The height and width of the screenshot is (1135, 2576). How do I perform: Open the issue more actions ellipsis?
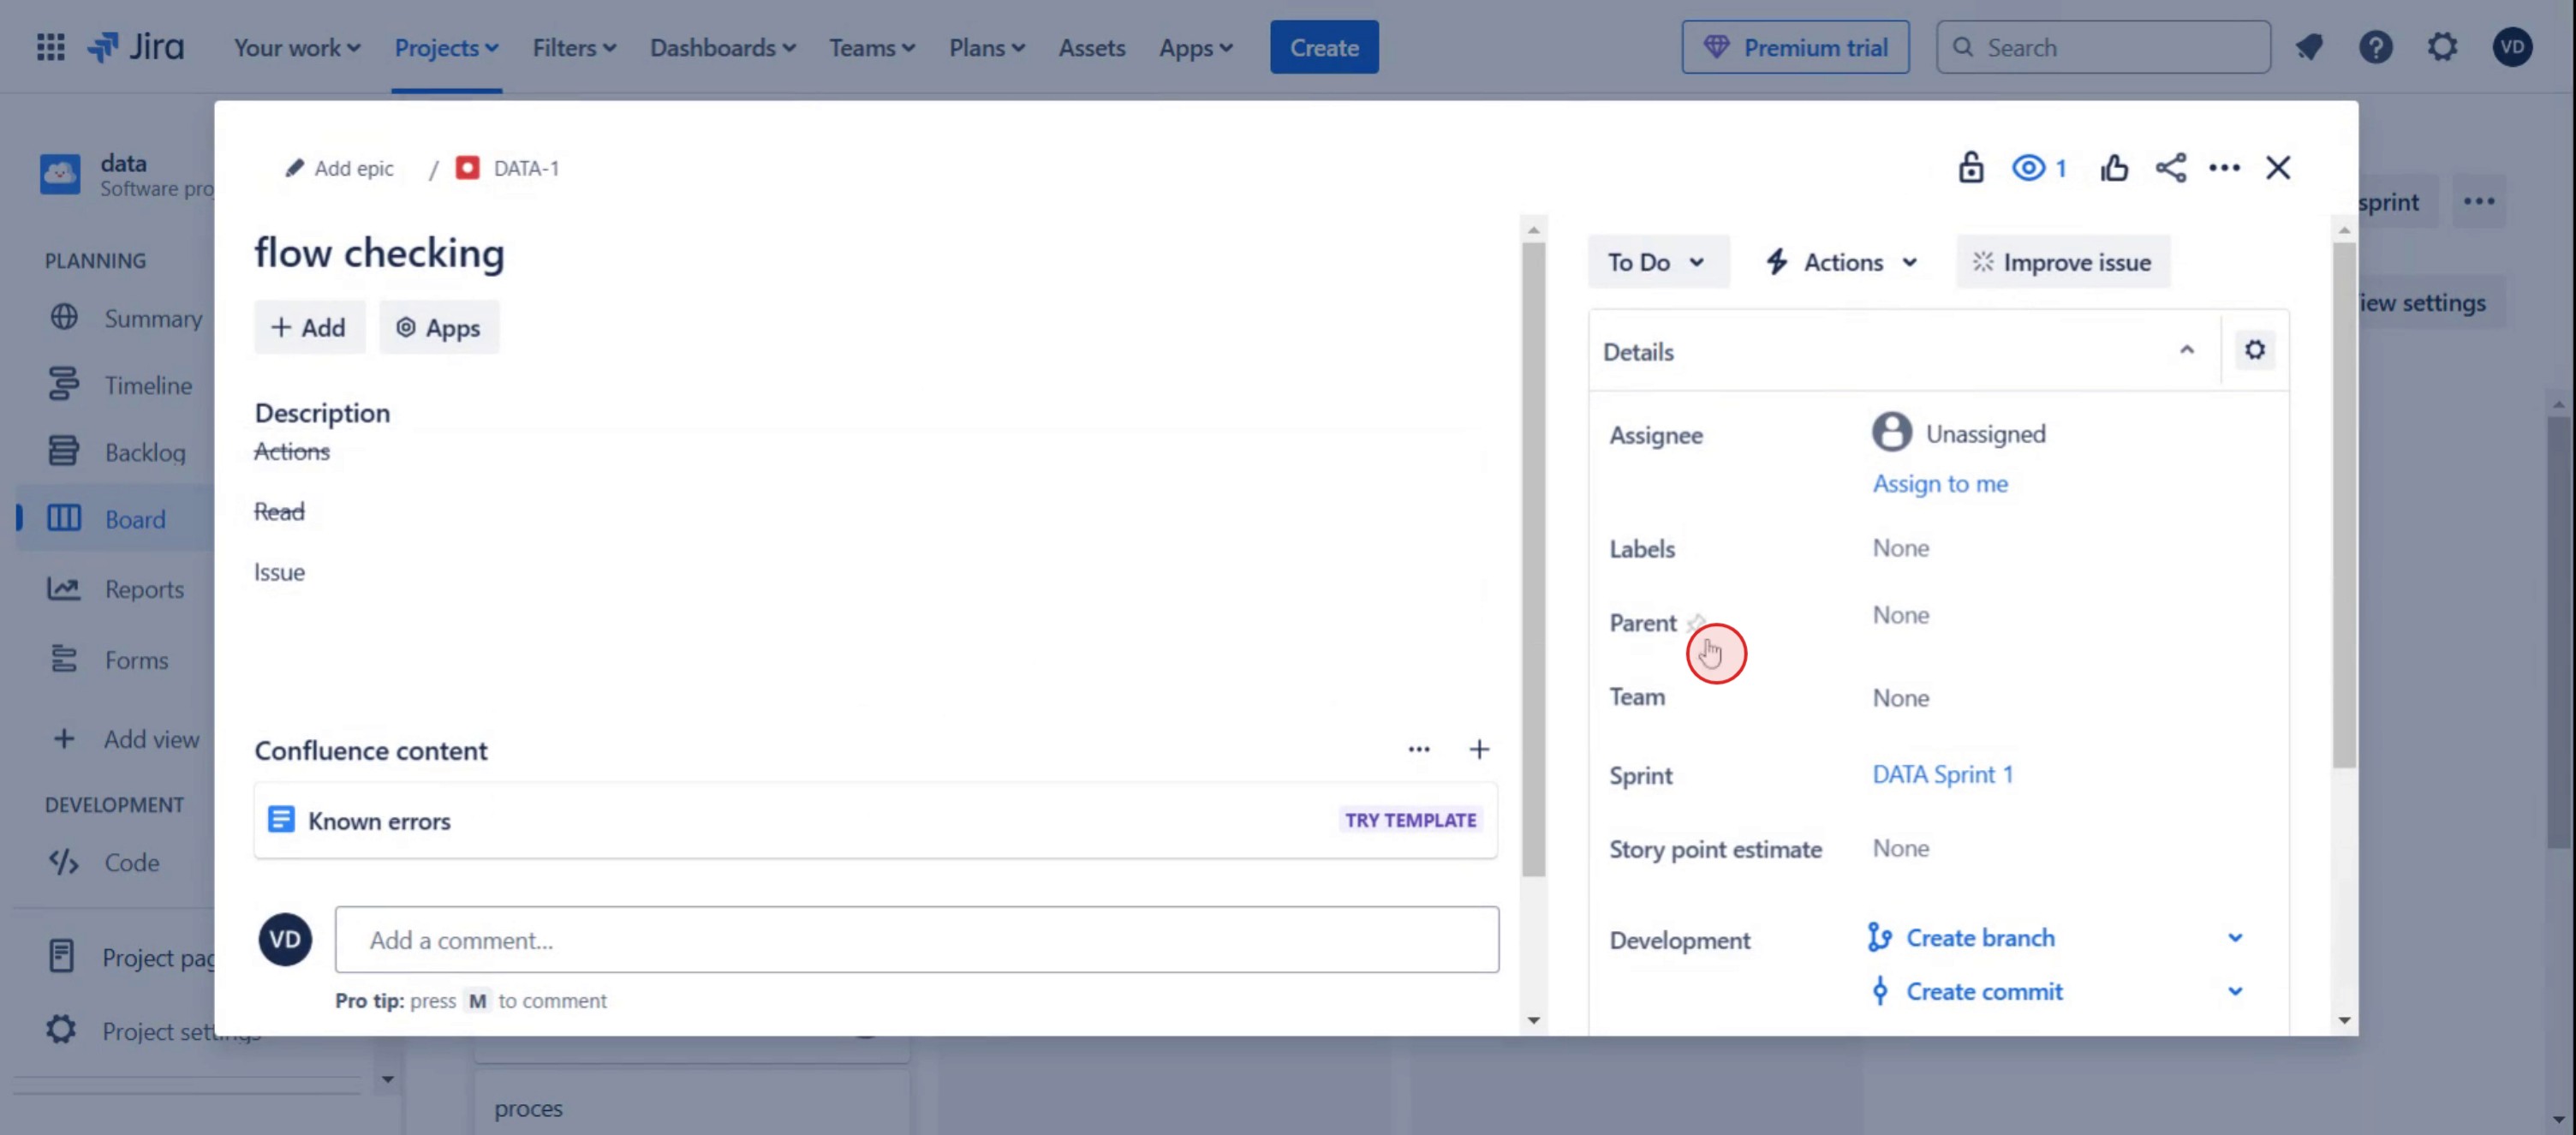point(2223,168)
